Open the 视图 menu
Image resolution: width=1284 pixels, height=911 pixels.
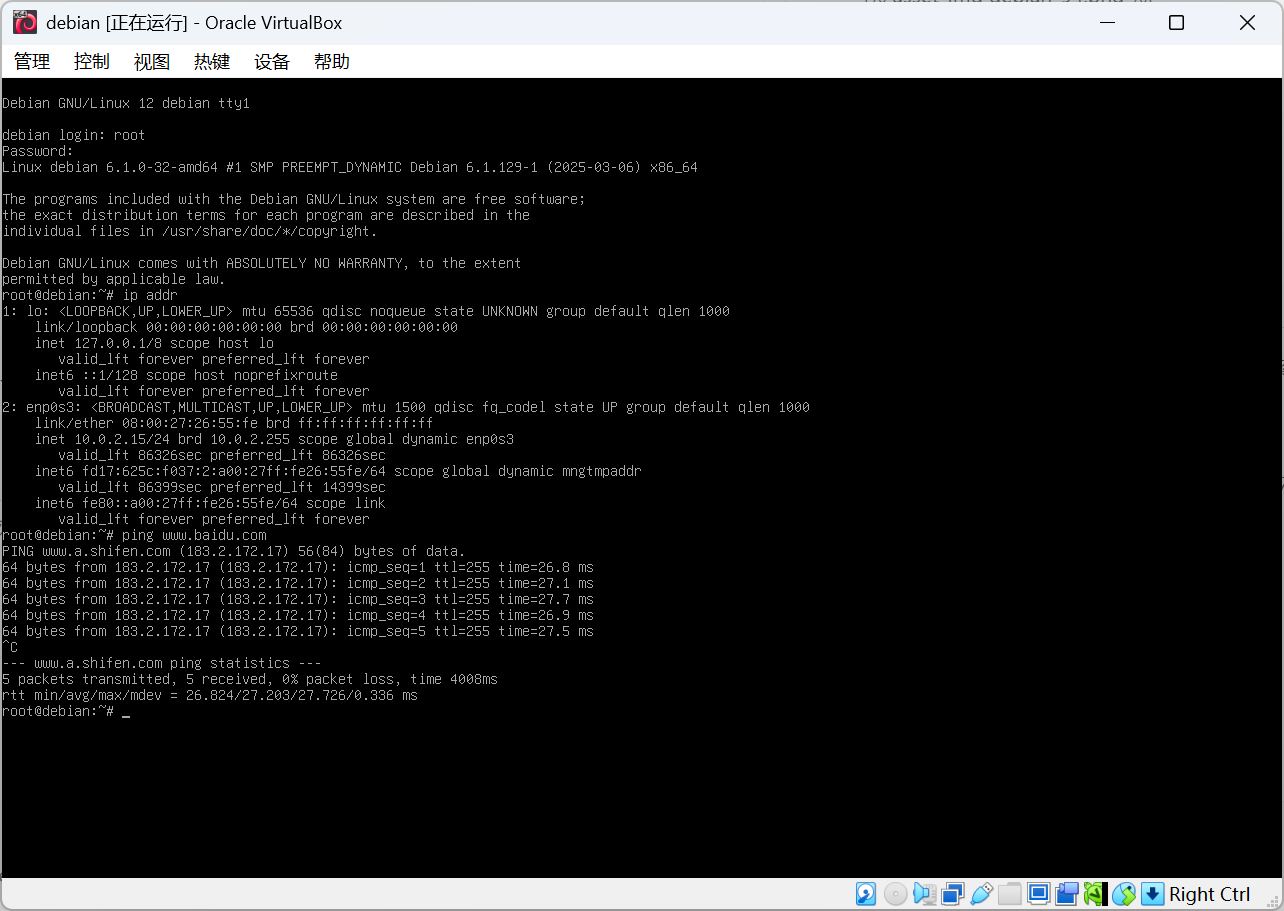(152, 62)
